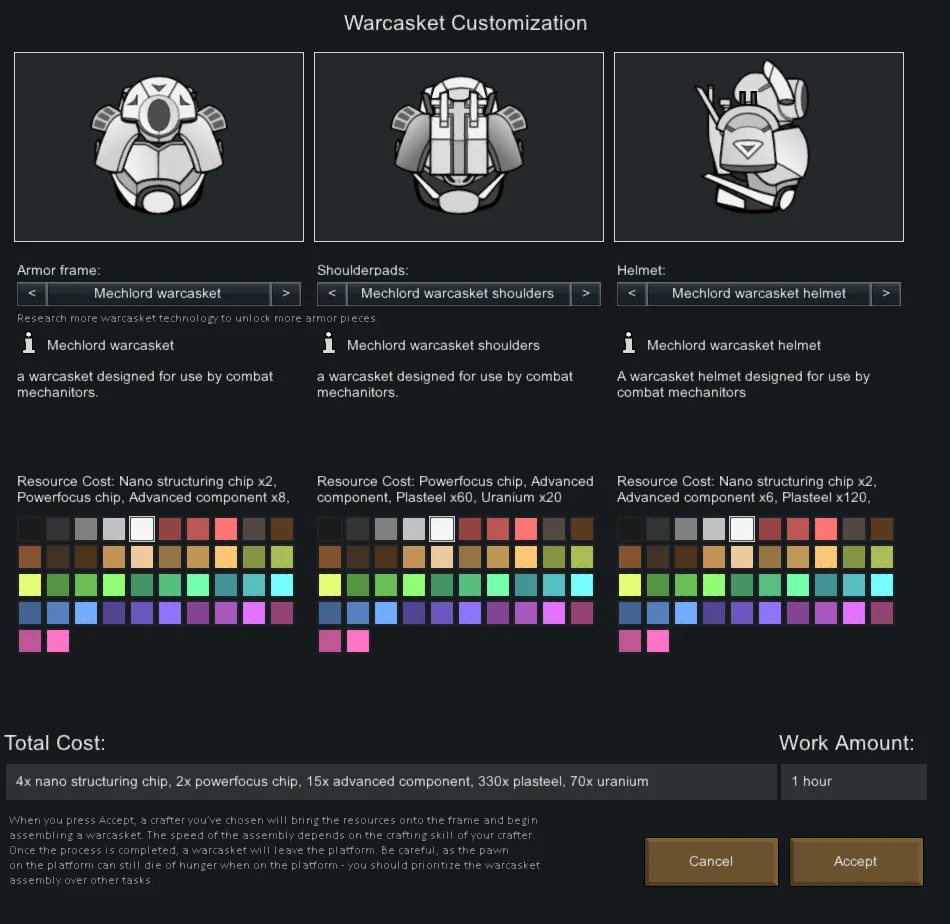The width and height of the screenshot is (950, 924).
Task: Advance to the next shoulderpads option
Action: point(586,294)
